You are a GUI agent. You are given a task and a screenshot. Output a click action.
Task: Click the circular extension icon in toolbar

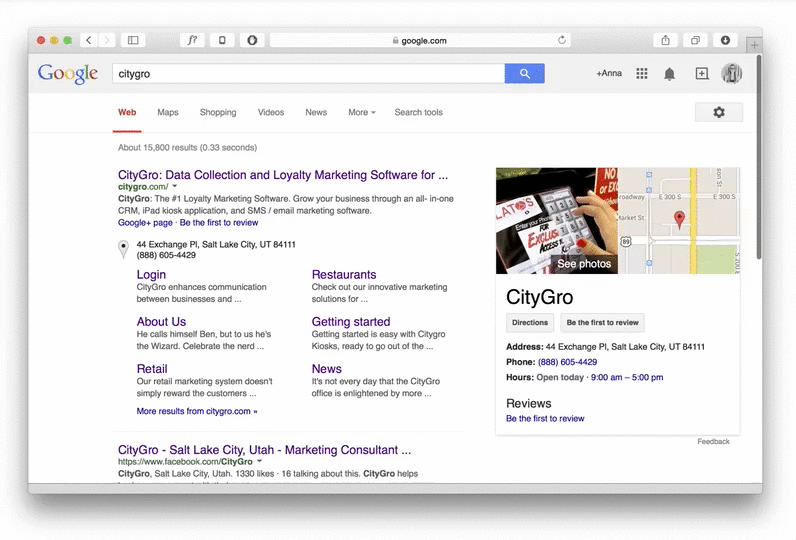click(252, 40)
